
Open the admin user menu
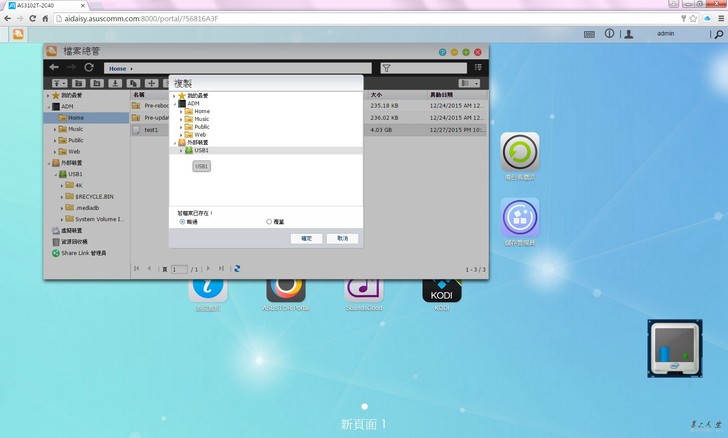(664, 34)
